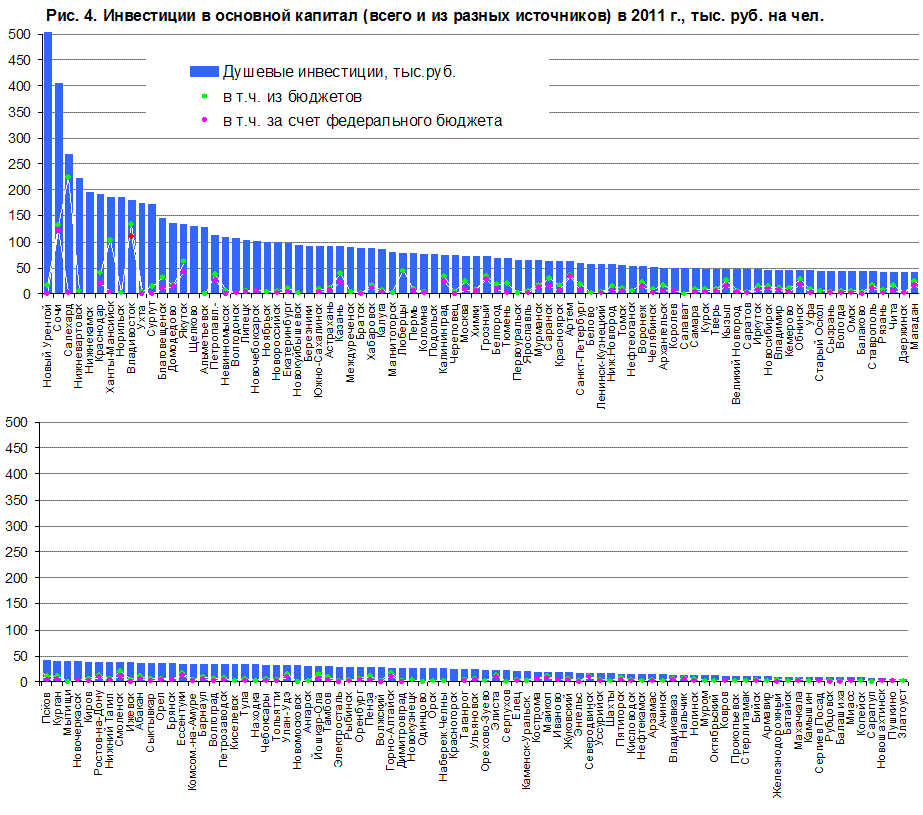The width and height of the screenshot is (923, 815).
Task: Click the red data marker on the Владивосток bar
Action: click(x=131, y=236)
